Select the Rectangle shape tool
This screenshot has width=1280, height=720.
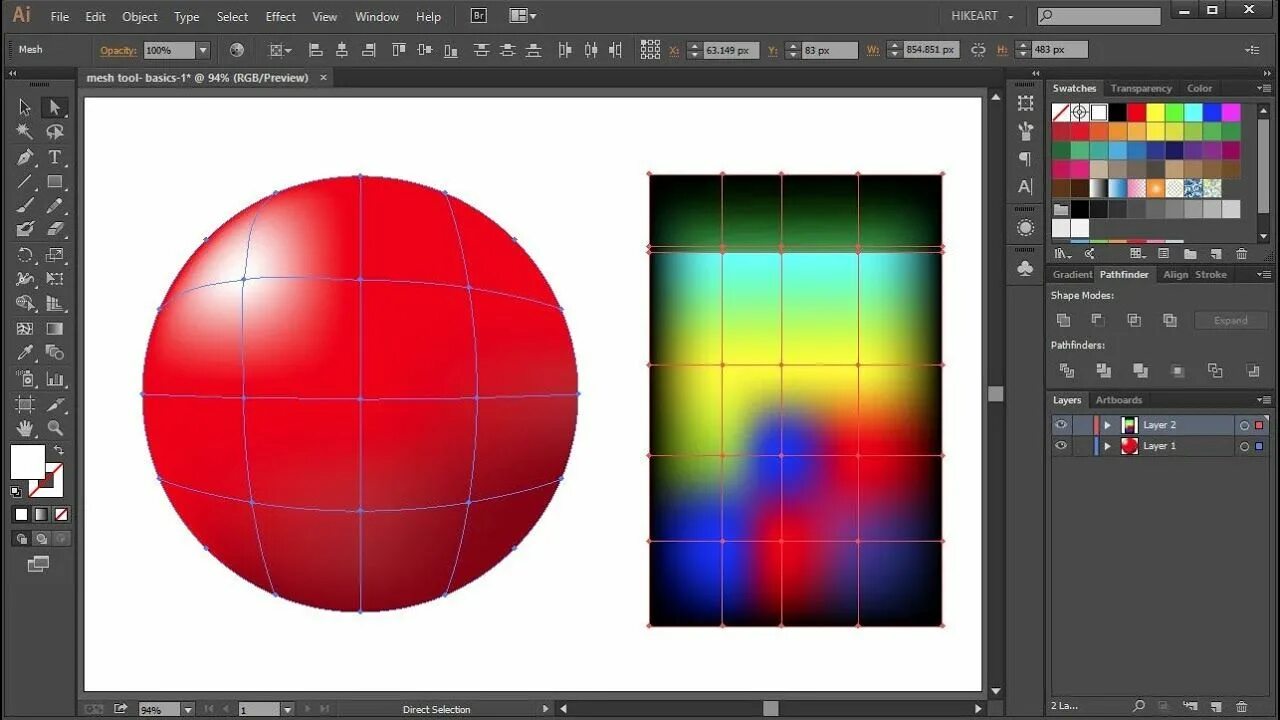(55, 182)
